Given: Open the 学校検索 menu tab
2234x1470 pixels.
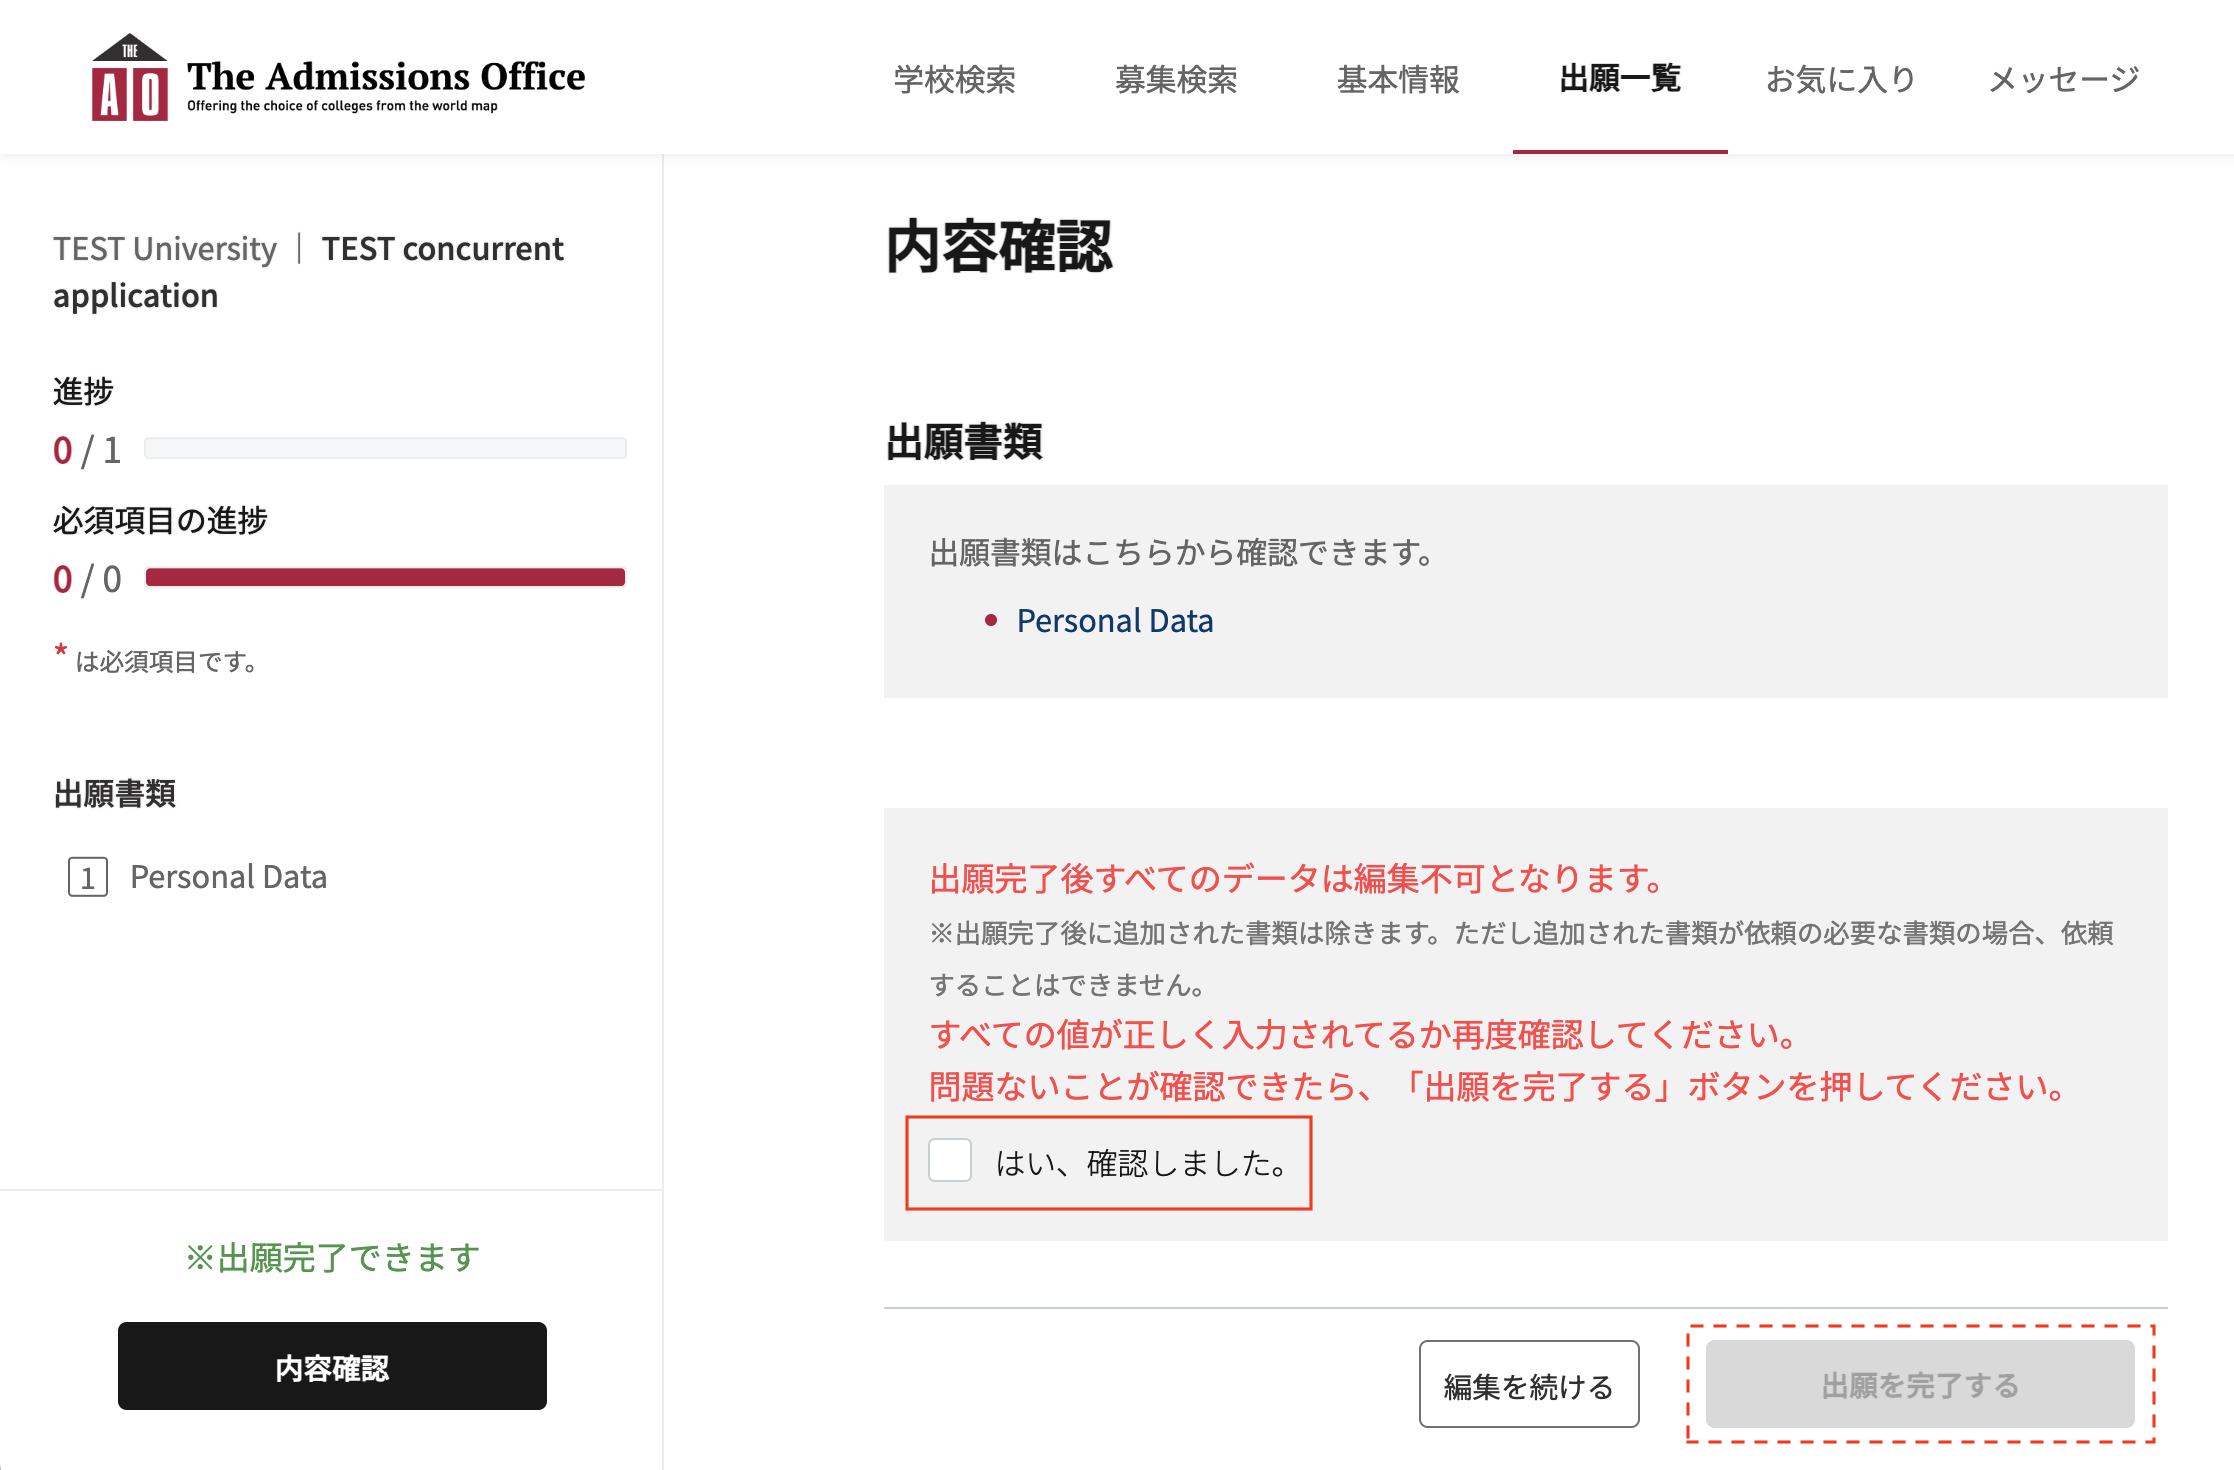Looking at the screenshot, I should (x=954, y=79).
